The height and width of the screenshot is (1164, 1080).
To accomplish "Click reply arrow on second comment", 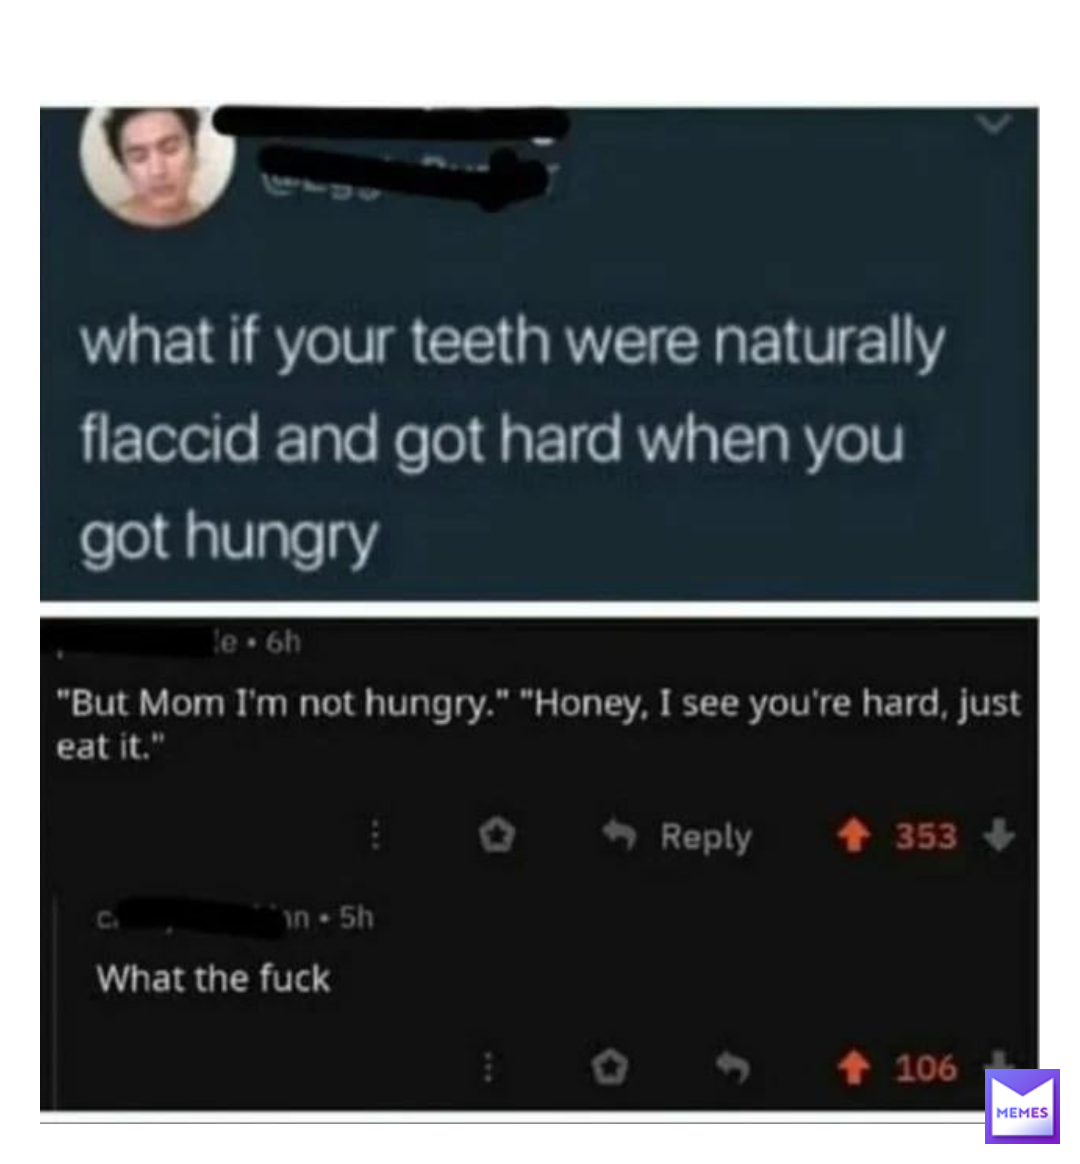I will pyautogui.click(x=733, y=1067).
